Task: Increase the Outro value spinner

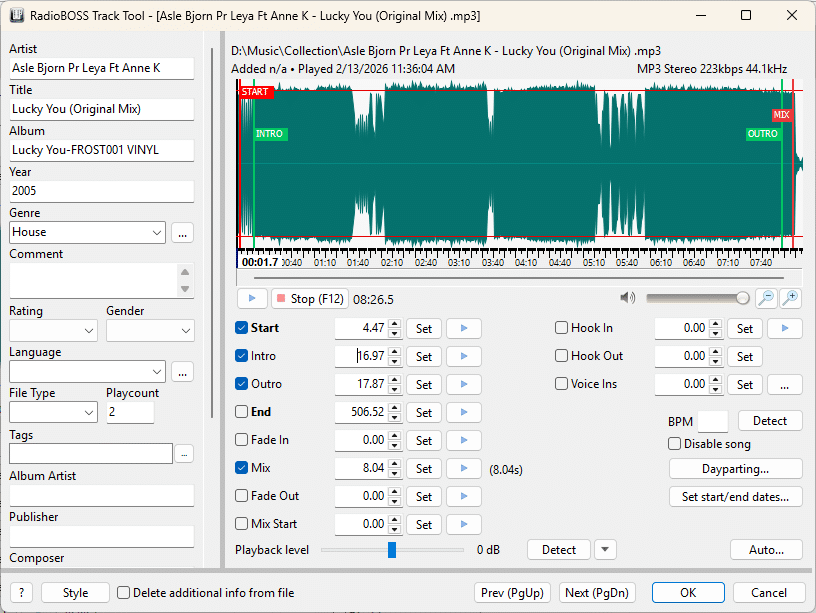Action: (395, 380)
